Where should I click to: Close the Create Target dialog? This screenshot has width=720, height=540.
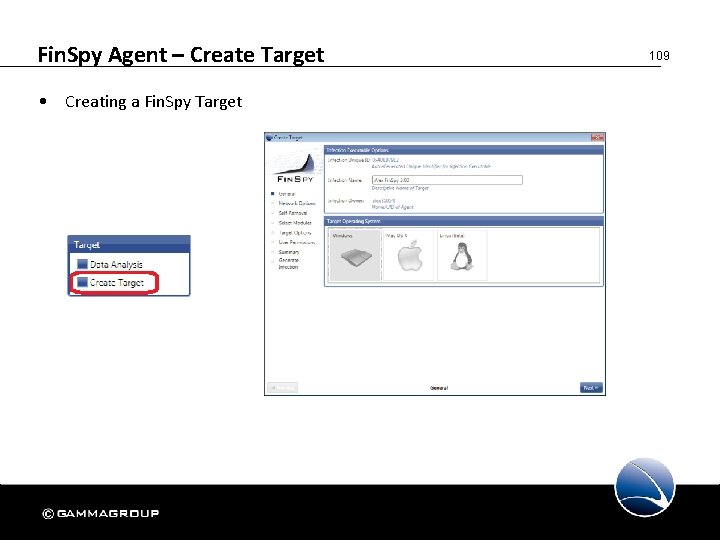tap(597, 137)
